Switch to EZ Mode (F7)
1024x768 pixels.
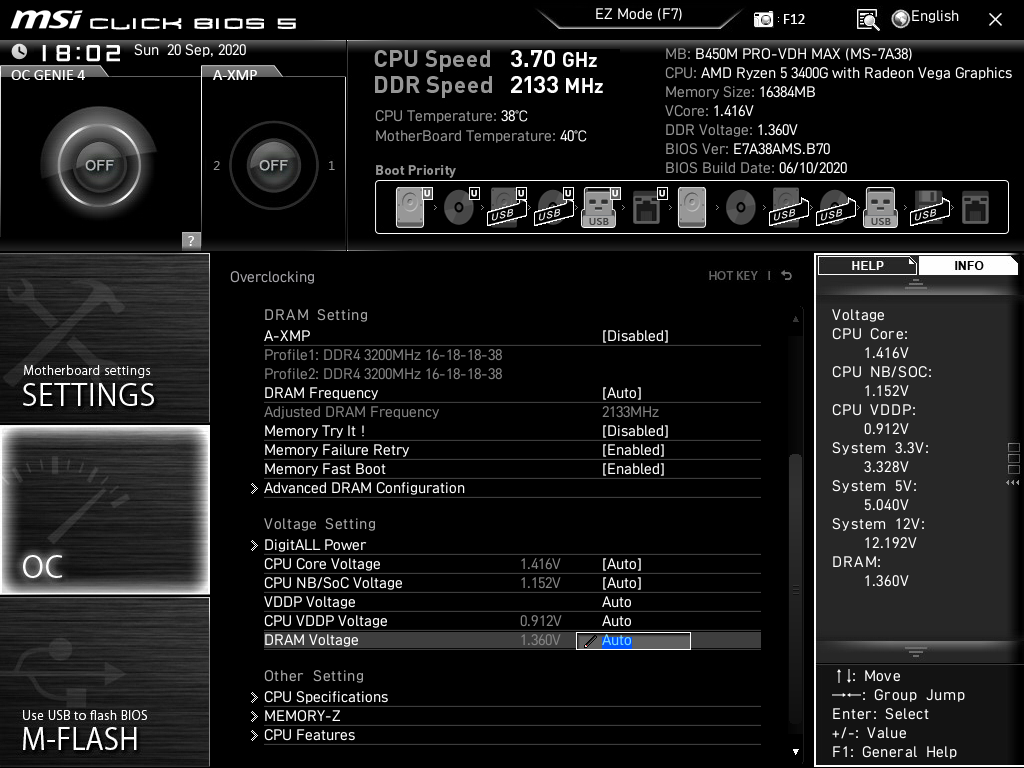638,15
